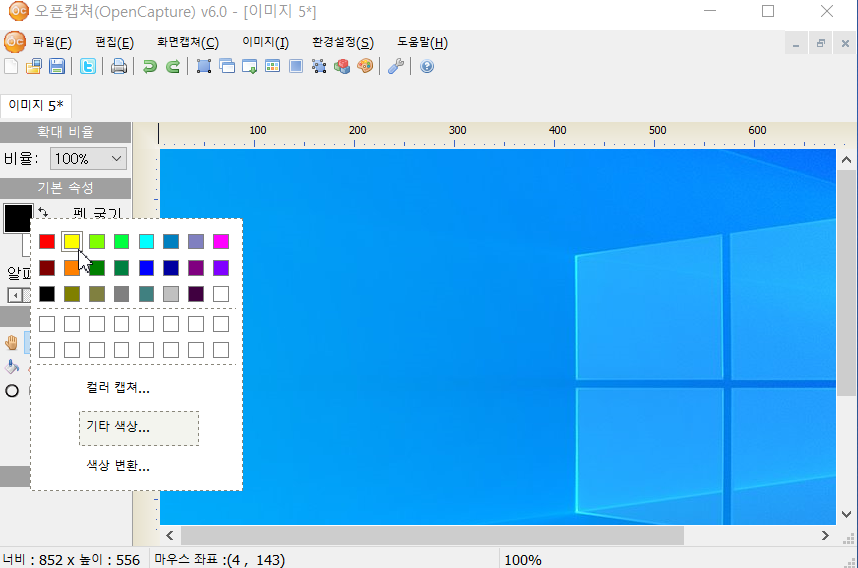Click the colored cubes toolbar icon
Viewport: 858px width, 568px height.
pyautogui.click(x=342, y=66)
